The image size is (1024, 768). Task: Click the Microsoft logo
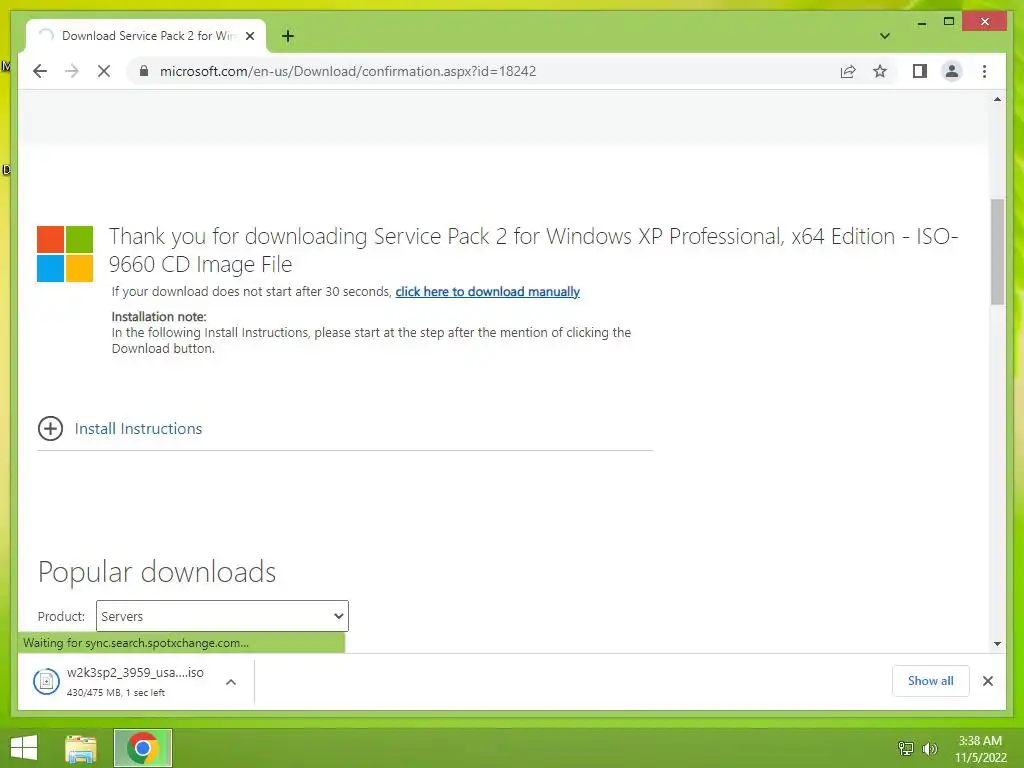(65, 254)
